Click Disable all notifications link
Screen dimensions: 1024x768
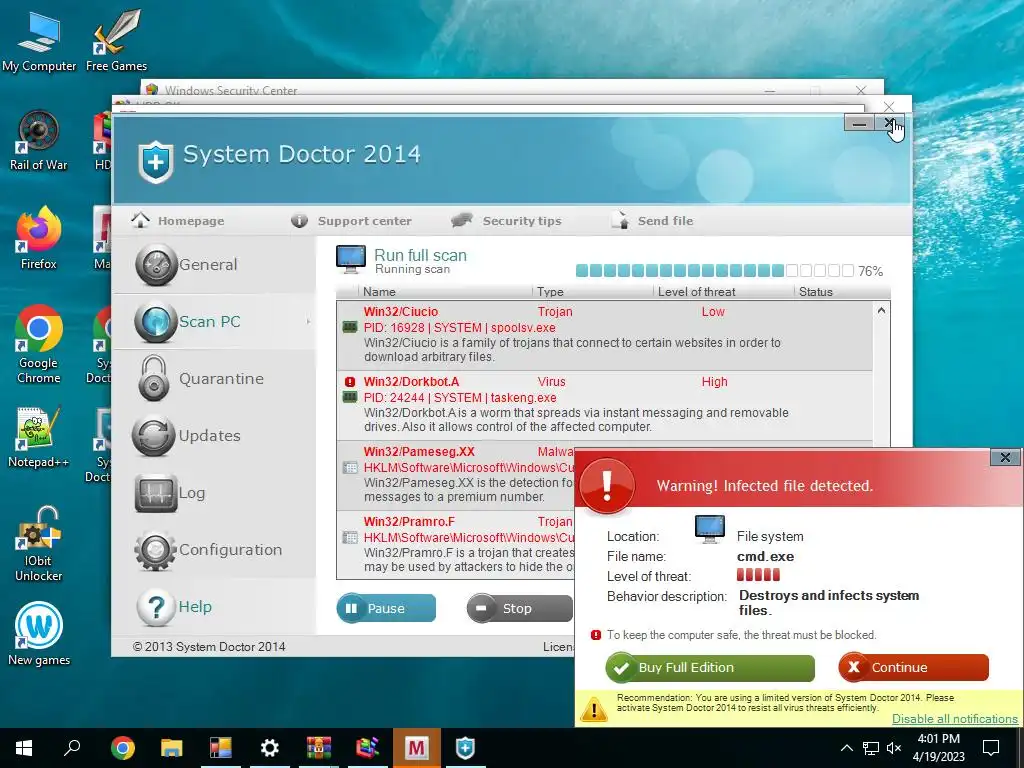tap(955, 718)
